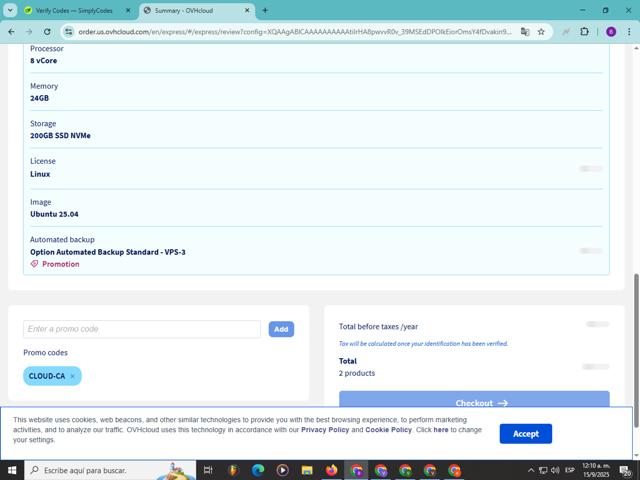Open site information icon in address bar

pos(69,31)
